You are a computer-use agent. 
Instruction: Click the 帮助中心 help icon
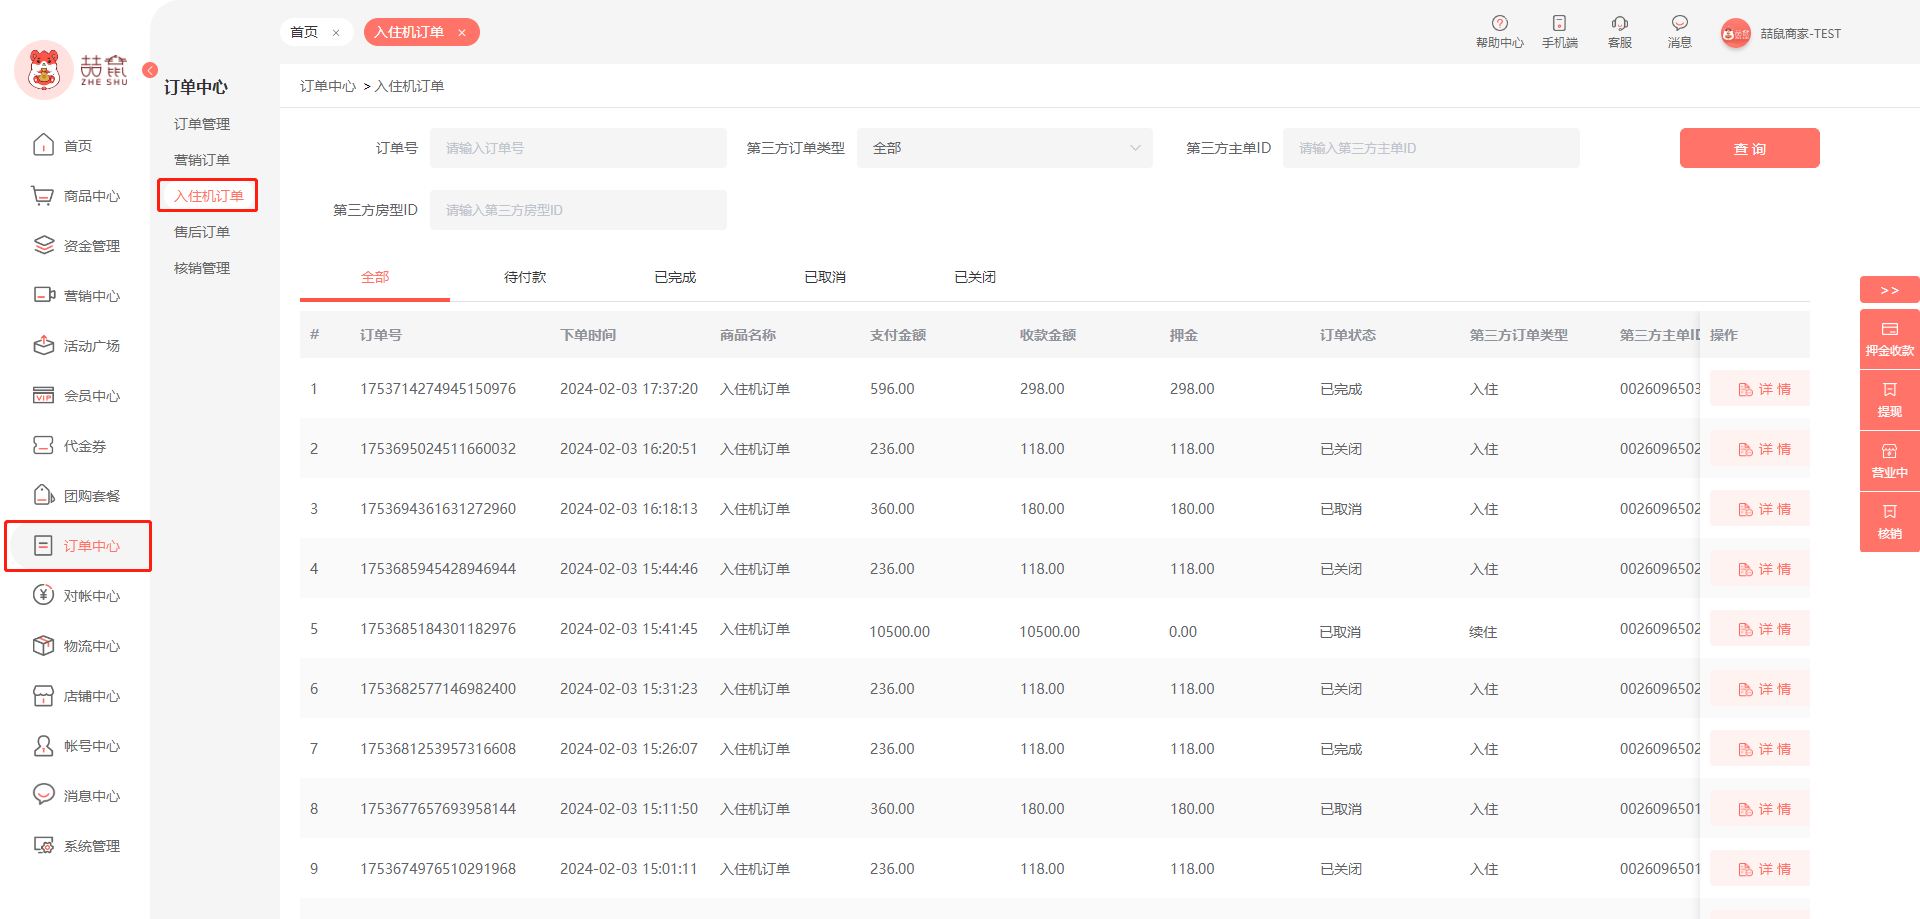click(x=1499, y=23)
